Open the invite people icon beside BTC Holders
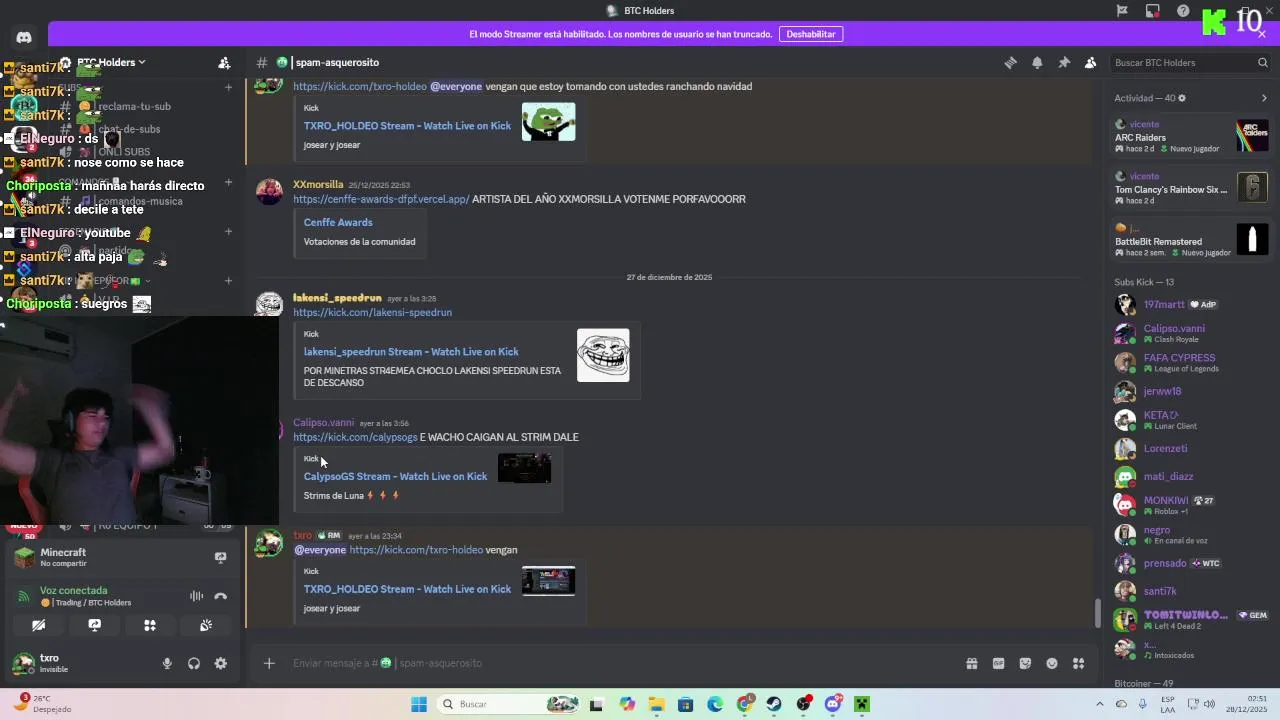Viewport: 1280px width, 720px height. tap(224, 62)
